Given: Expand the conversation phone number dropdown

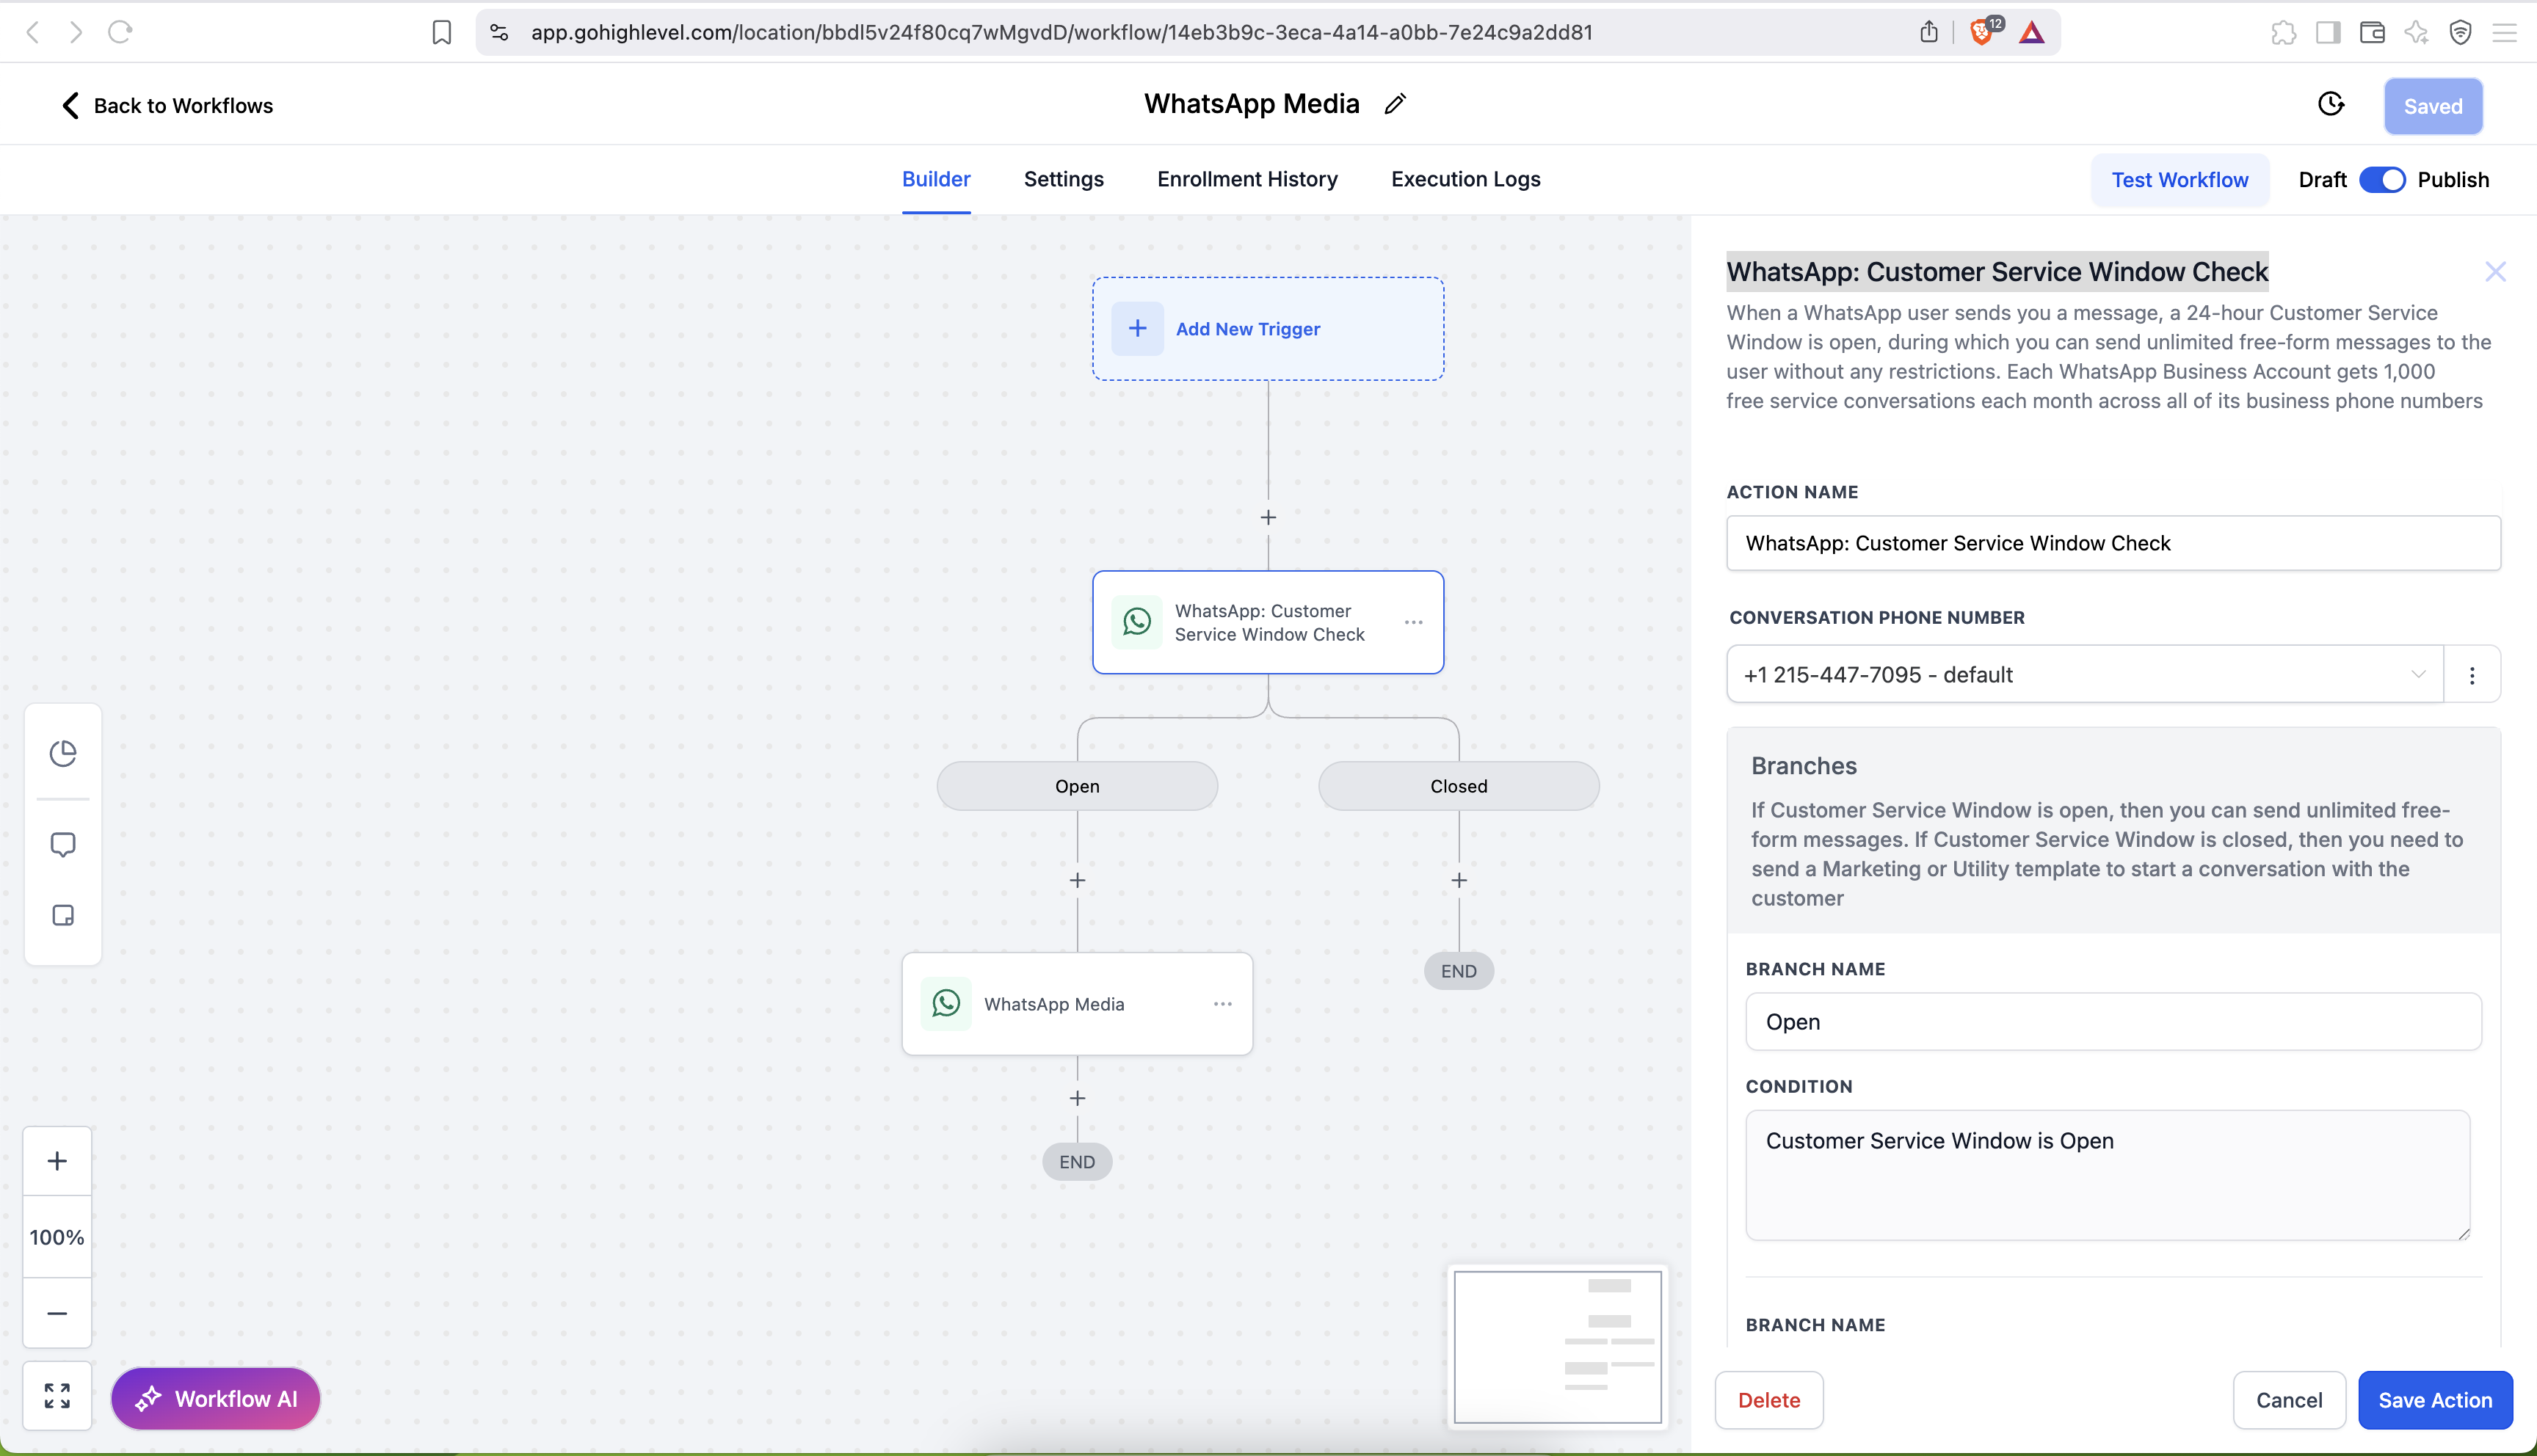Looking at the screenshot, I should pyautogui.click(x=2084, y=675).
